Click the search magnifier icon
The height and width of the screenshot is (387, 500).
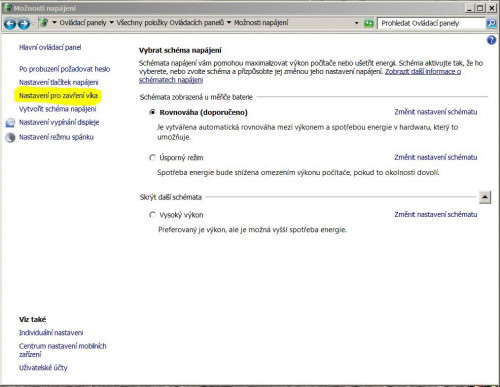click(x=491, y=23)
